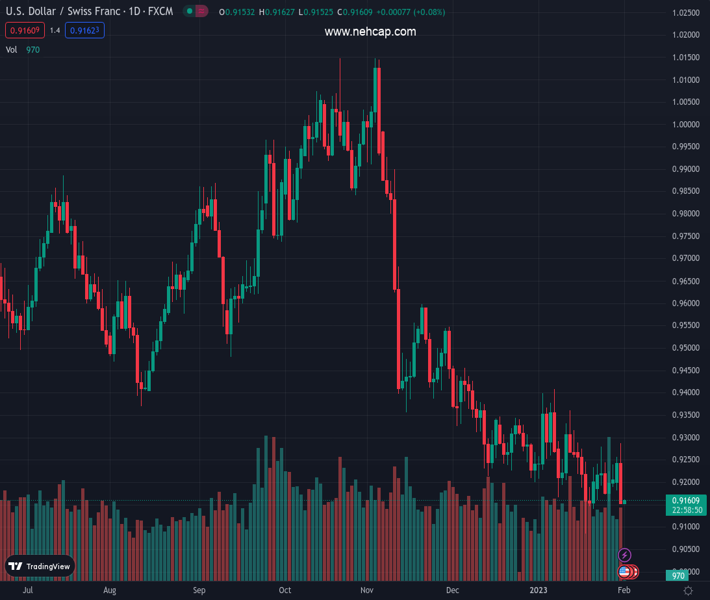Screen dimensions: 710x600
Task: Click the red sell price 0.91609 button
Action: pyautogui.click(x=21, y=31)
